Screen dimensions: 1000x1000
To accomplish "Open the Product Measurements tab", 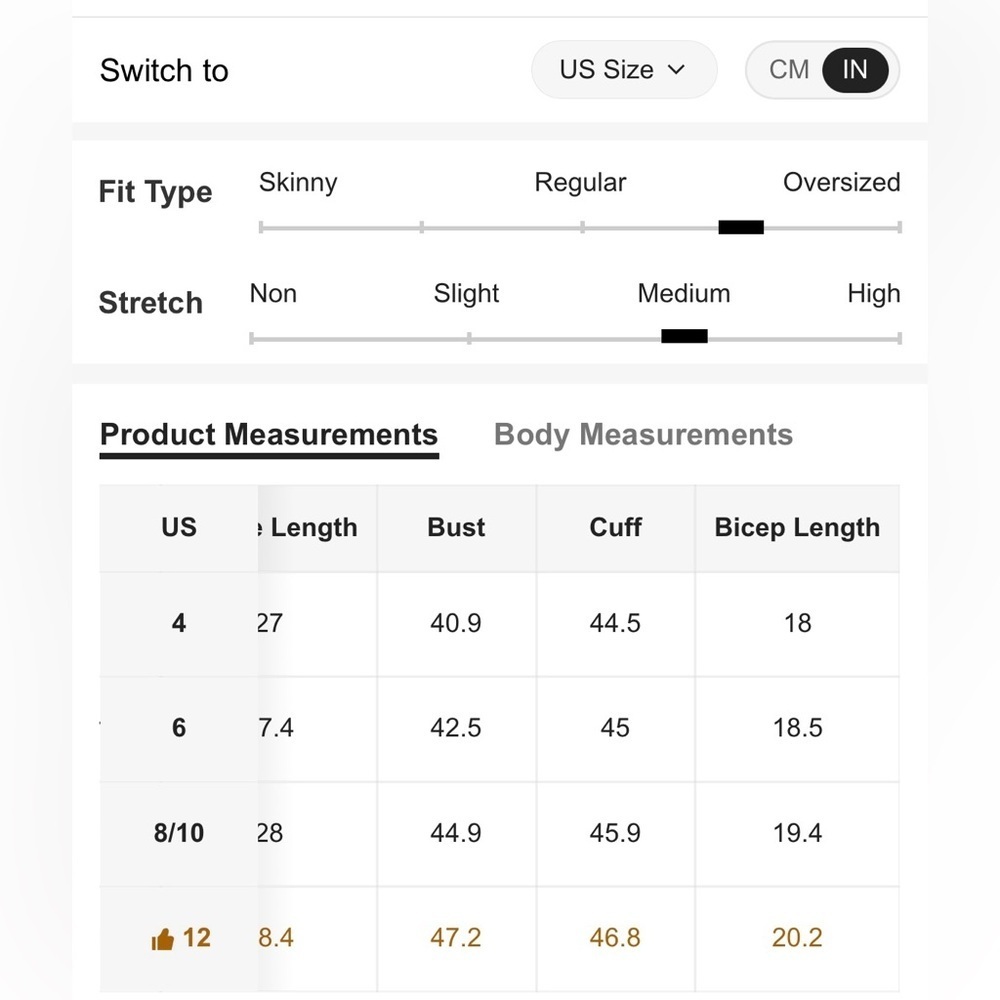I will 269,436.
